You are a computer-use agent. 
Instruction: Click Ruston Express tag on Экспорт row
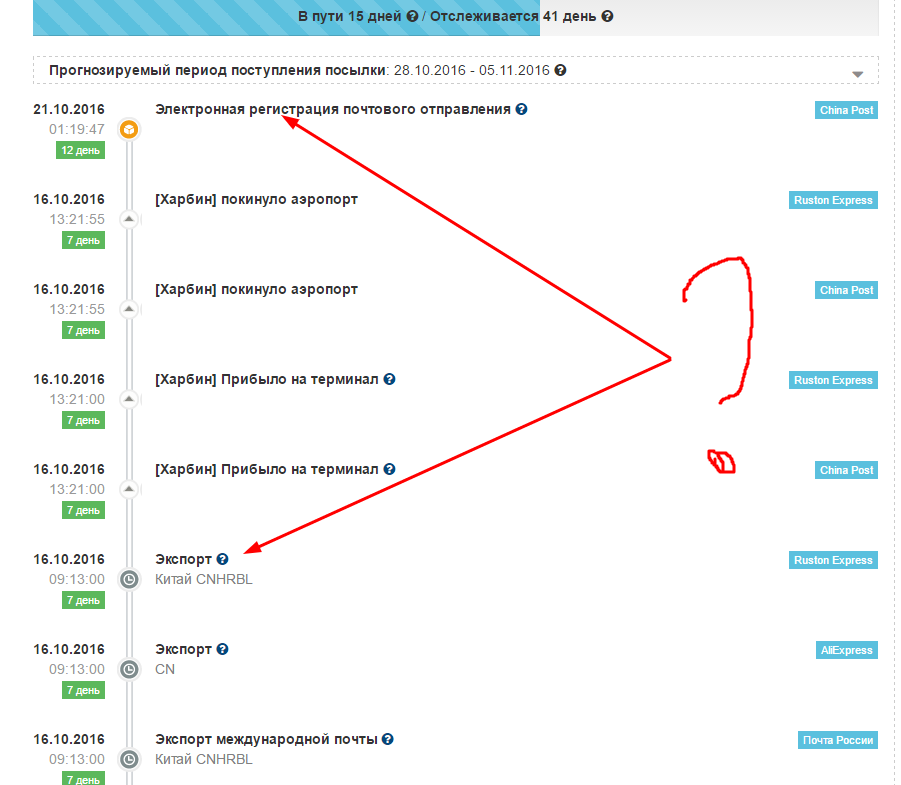point(833,560)
